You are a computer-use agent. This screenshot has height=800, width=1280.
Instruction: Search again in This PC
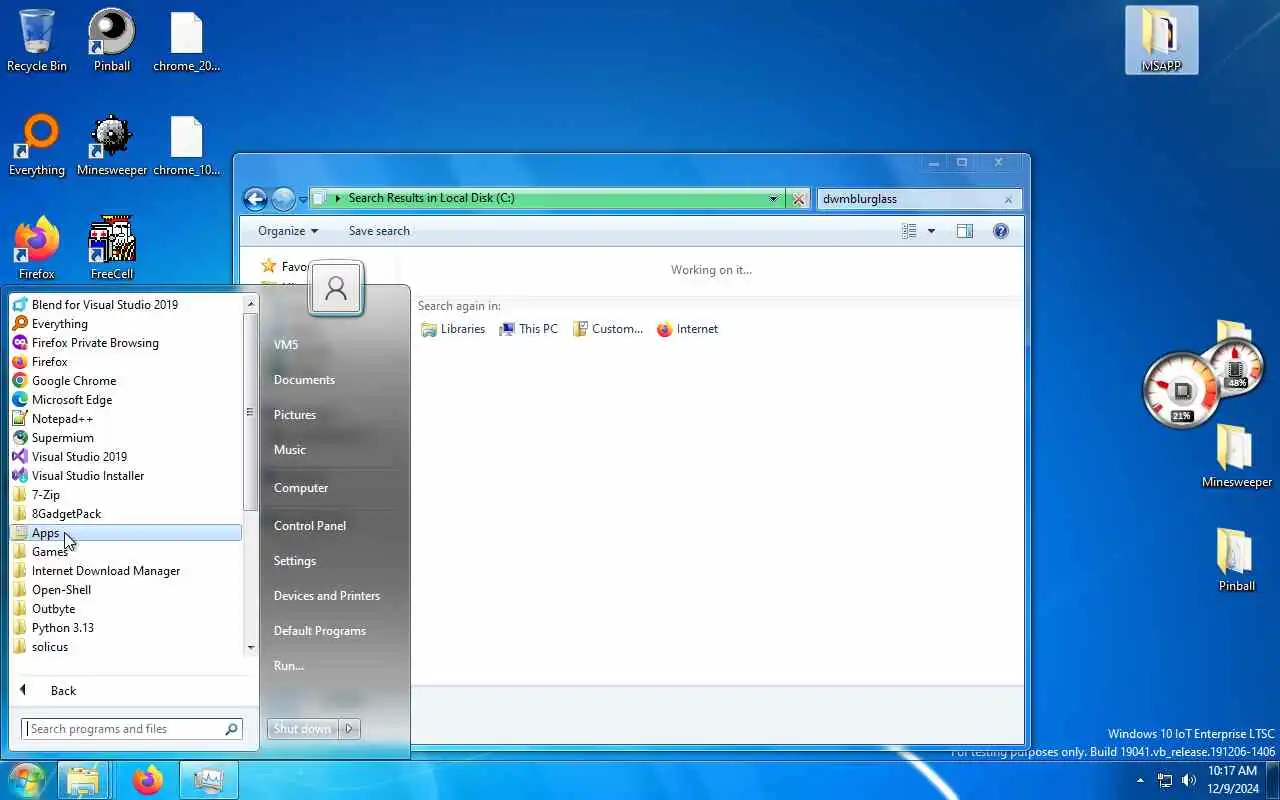click(x=529, y=329)
